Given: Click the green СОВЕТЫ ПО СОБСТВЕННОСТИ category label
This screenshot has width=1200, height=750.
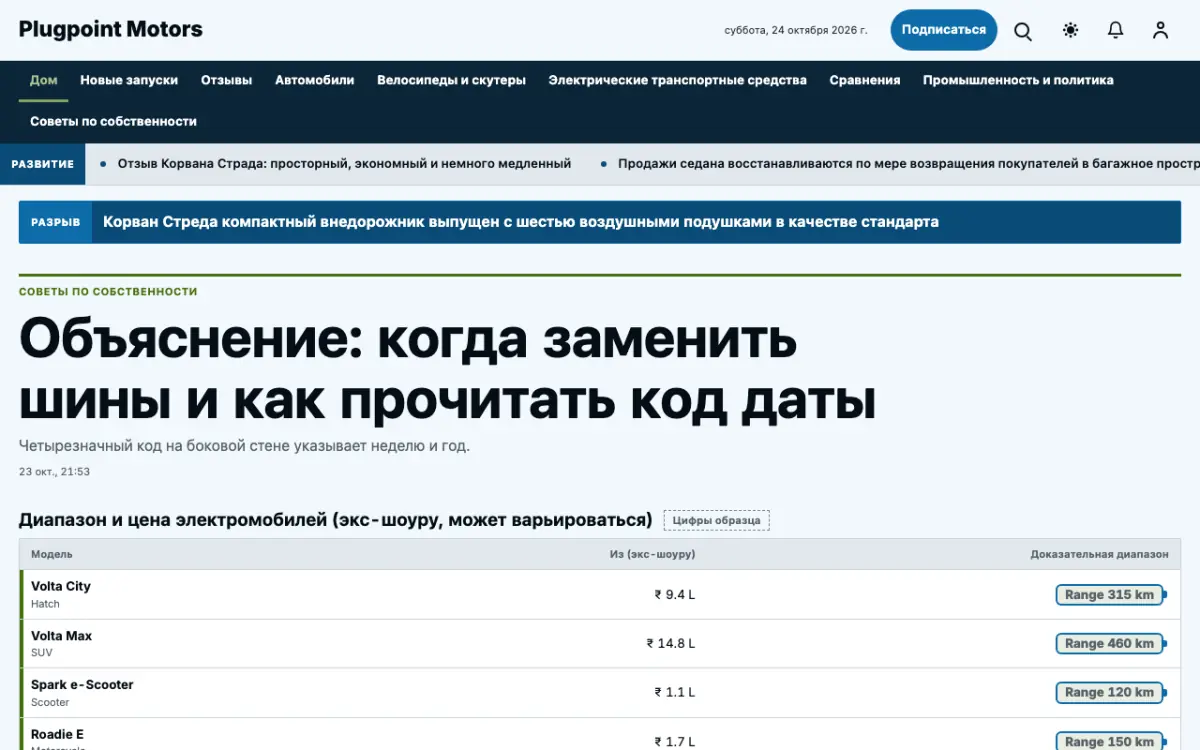Looking at the screenshot, I should pos(108,292).
